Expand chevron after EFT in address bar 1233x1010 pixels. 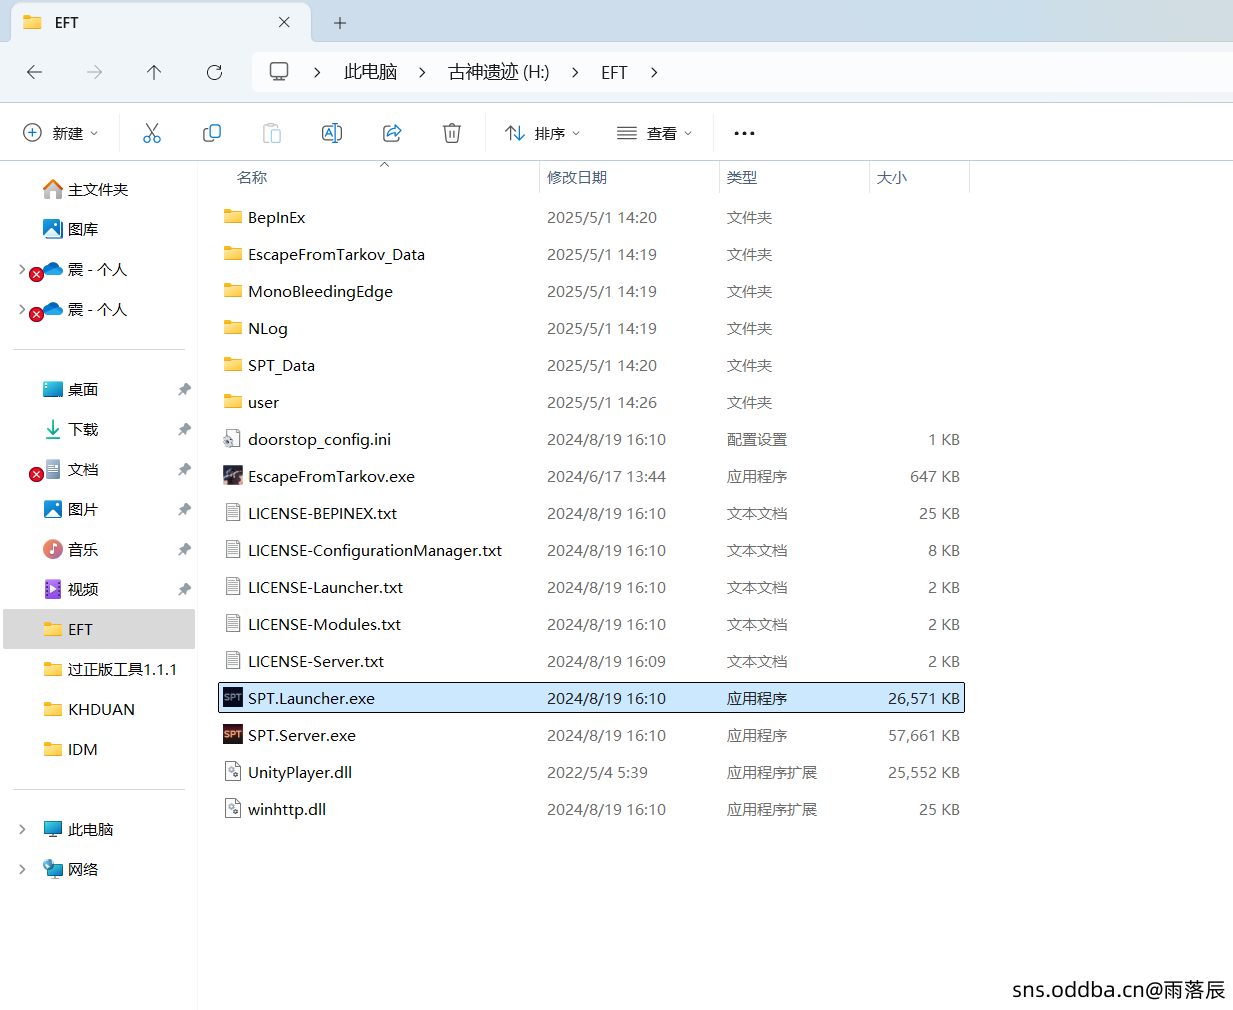coord(654,72)
